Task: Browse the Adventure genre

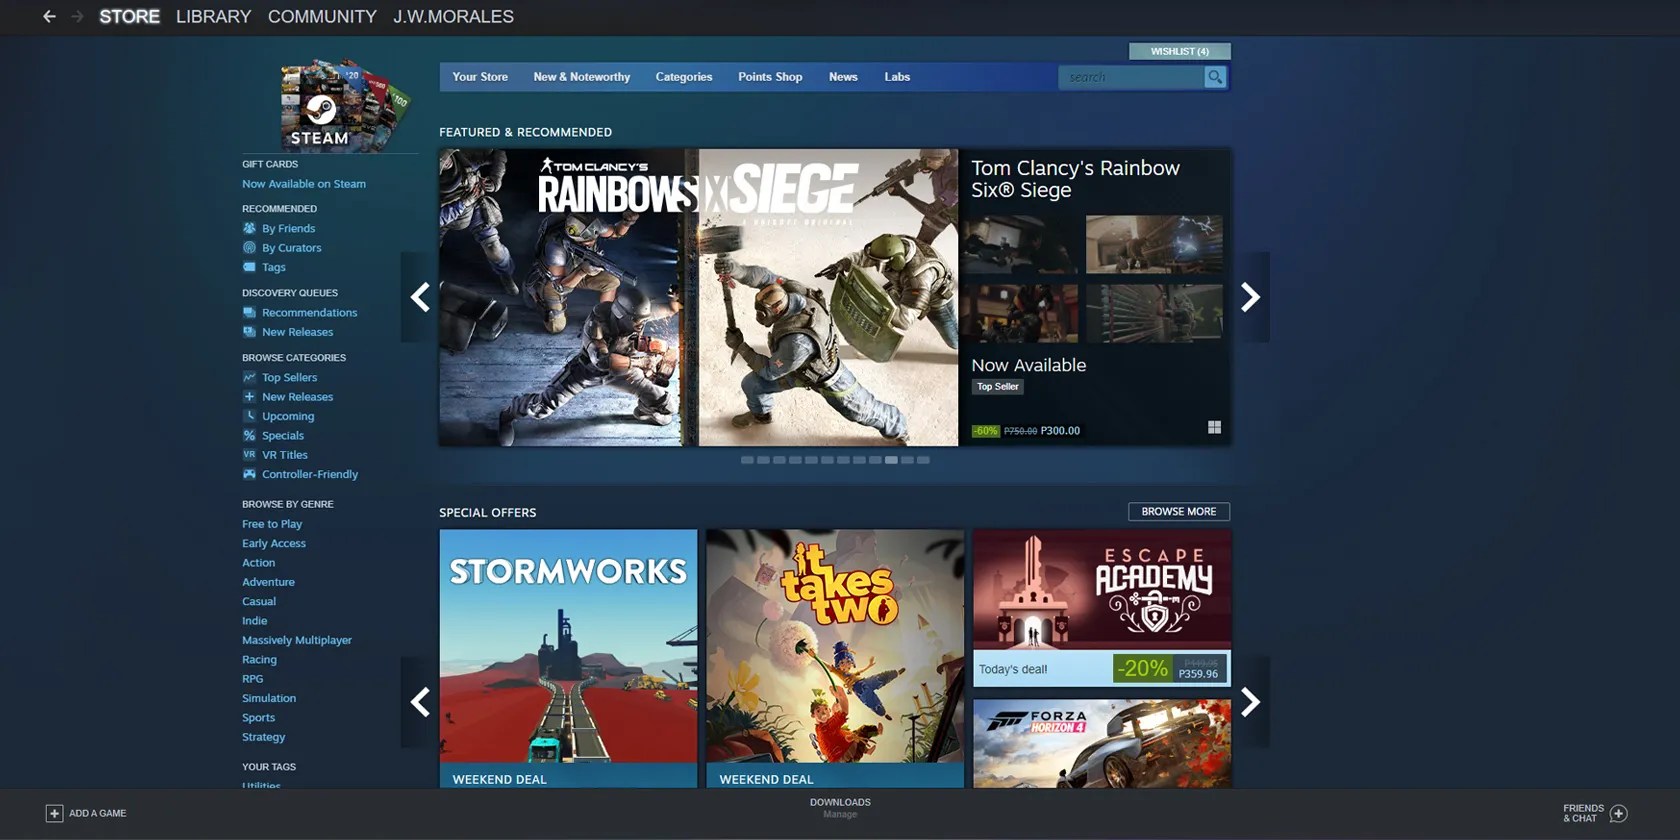Action: pos(268,582)
